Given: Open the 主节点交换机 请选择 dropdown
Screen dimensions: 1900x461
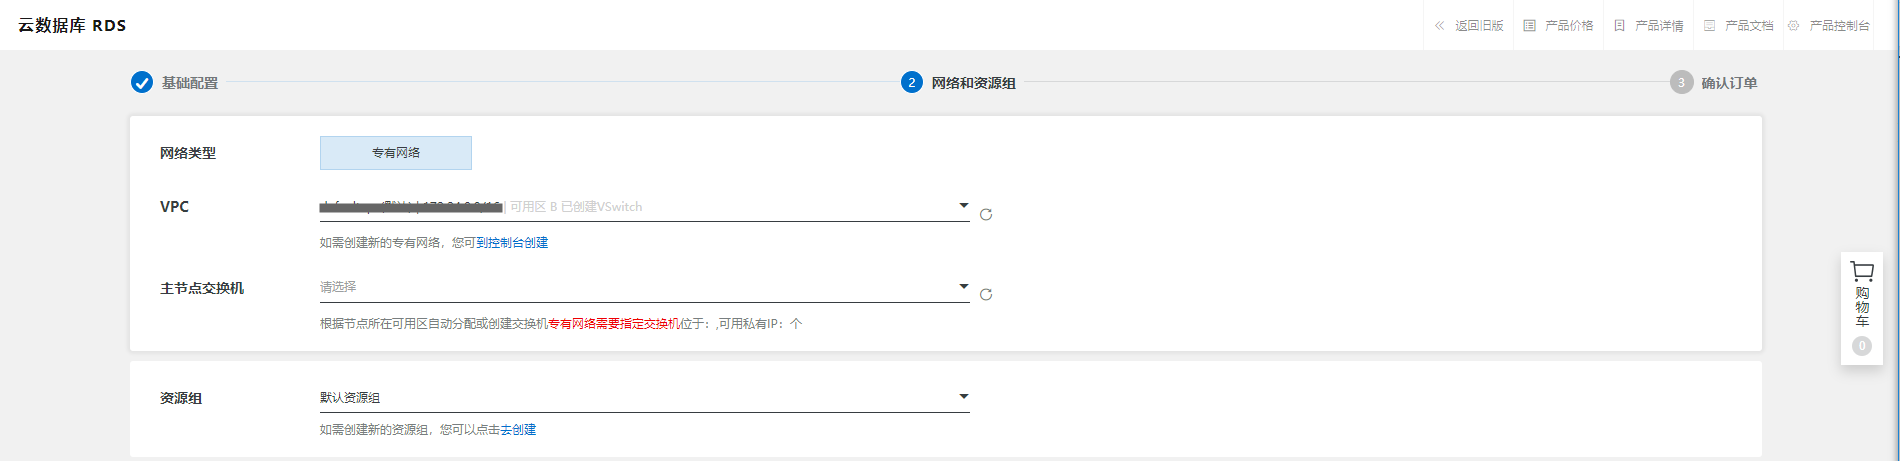Looking at the screenshot, I should tap(644, 287).
